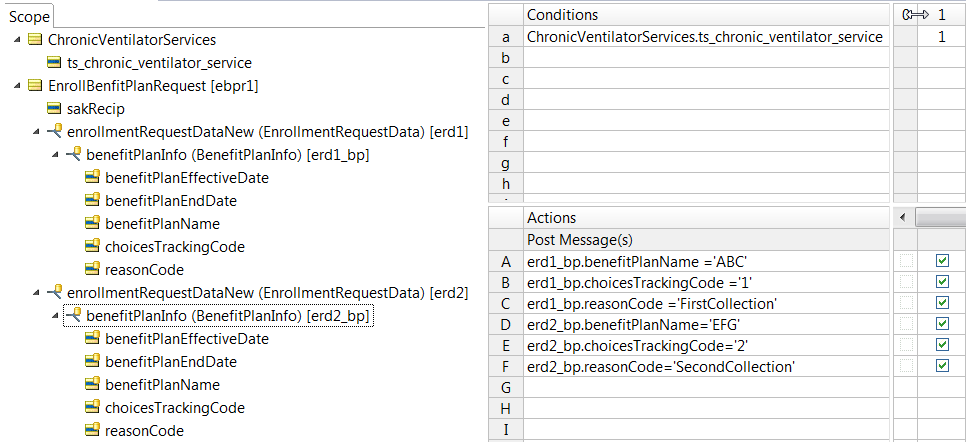The height and width of the screenshot is (442, 966).
Task: Click the association icon for [erd1]
Action: pos(55,131)
